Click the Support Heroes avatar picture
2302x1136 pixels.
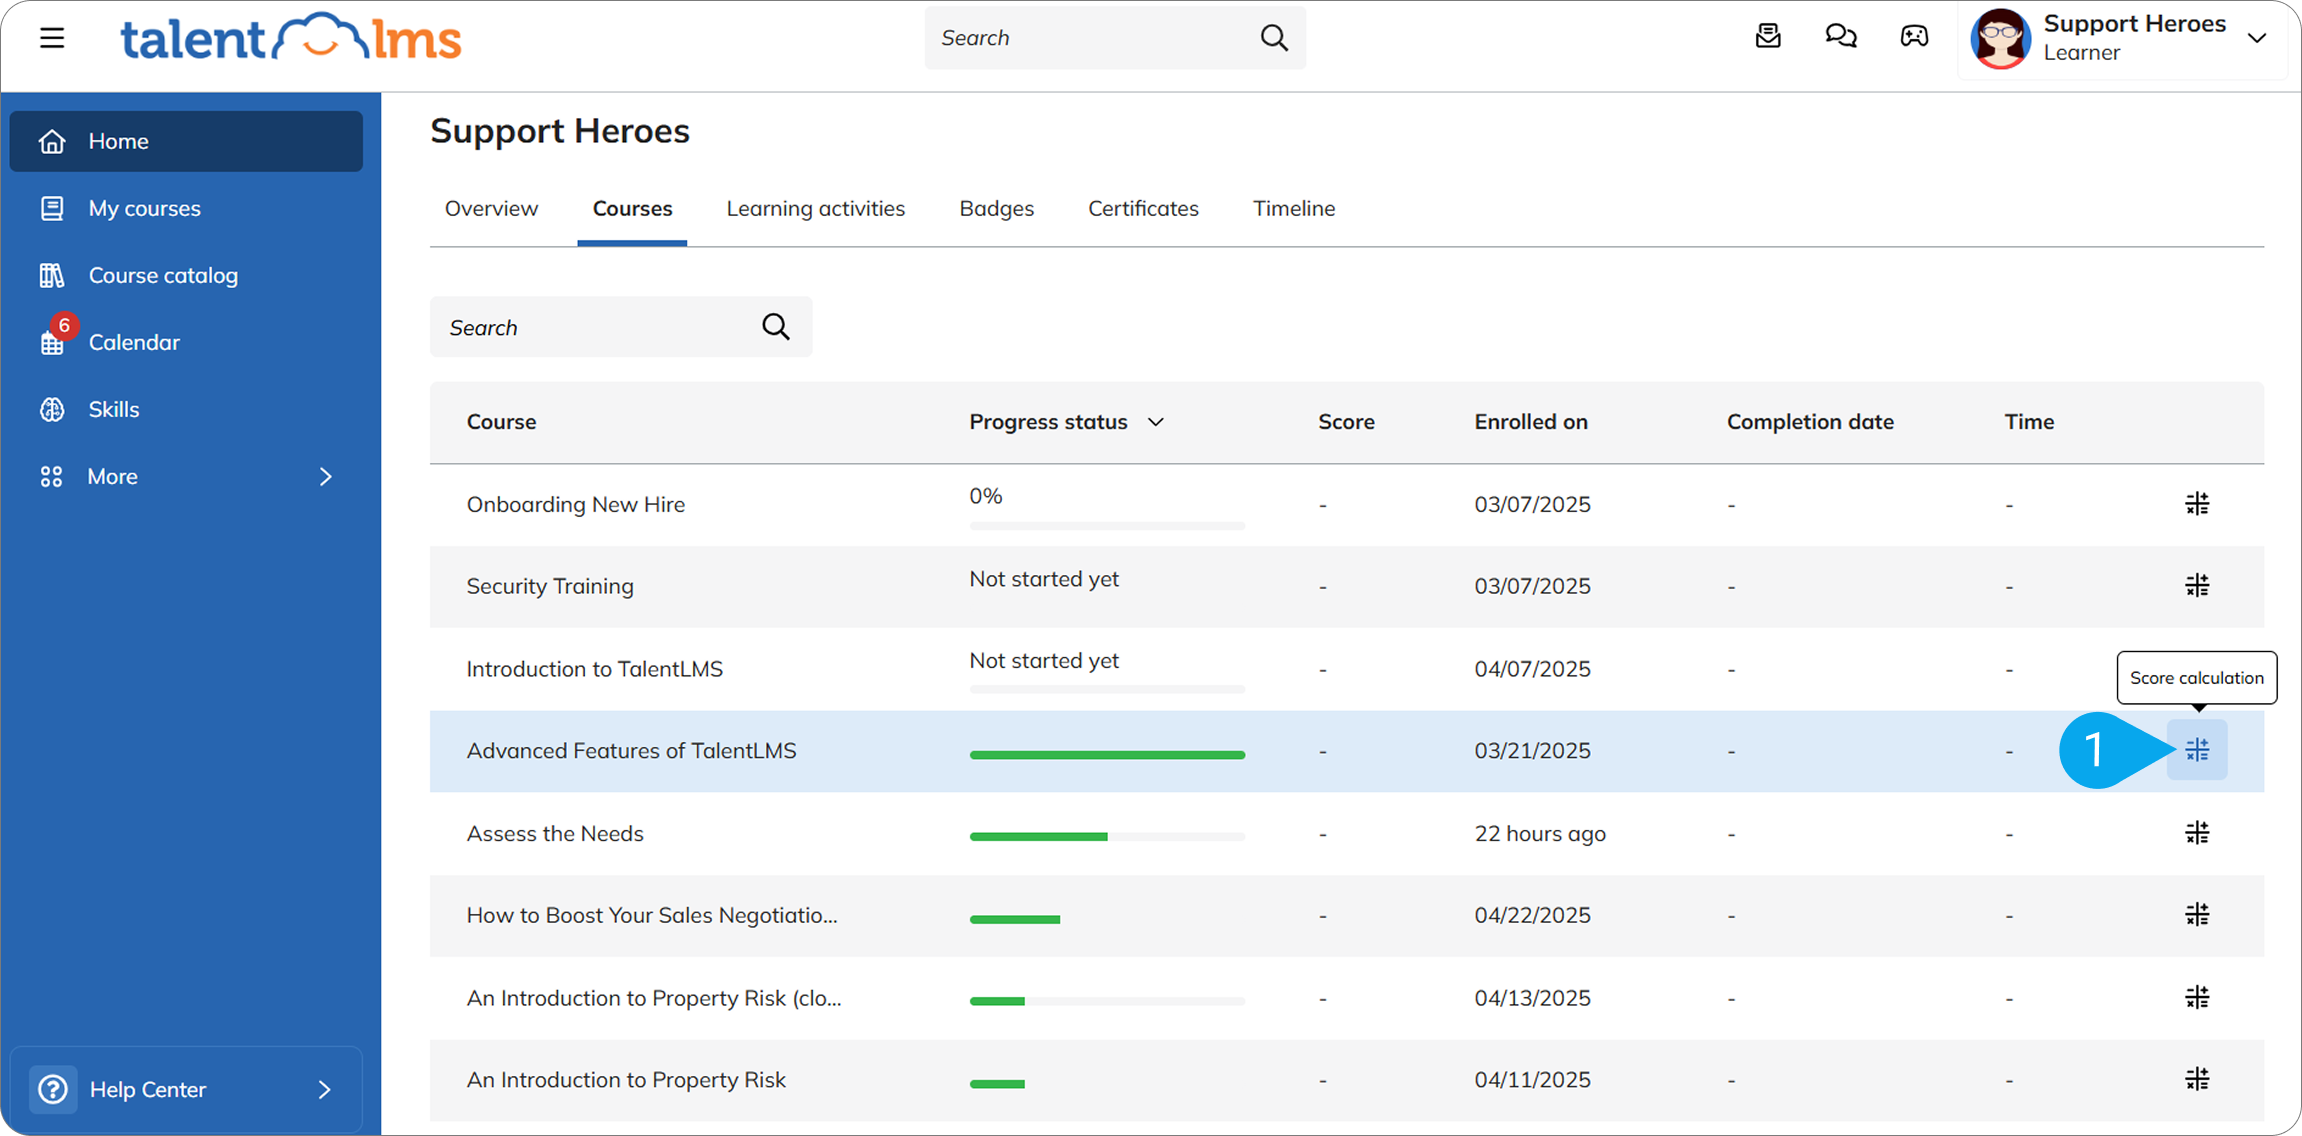point(2000,38)
